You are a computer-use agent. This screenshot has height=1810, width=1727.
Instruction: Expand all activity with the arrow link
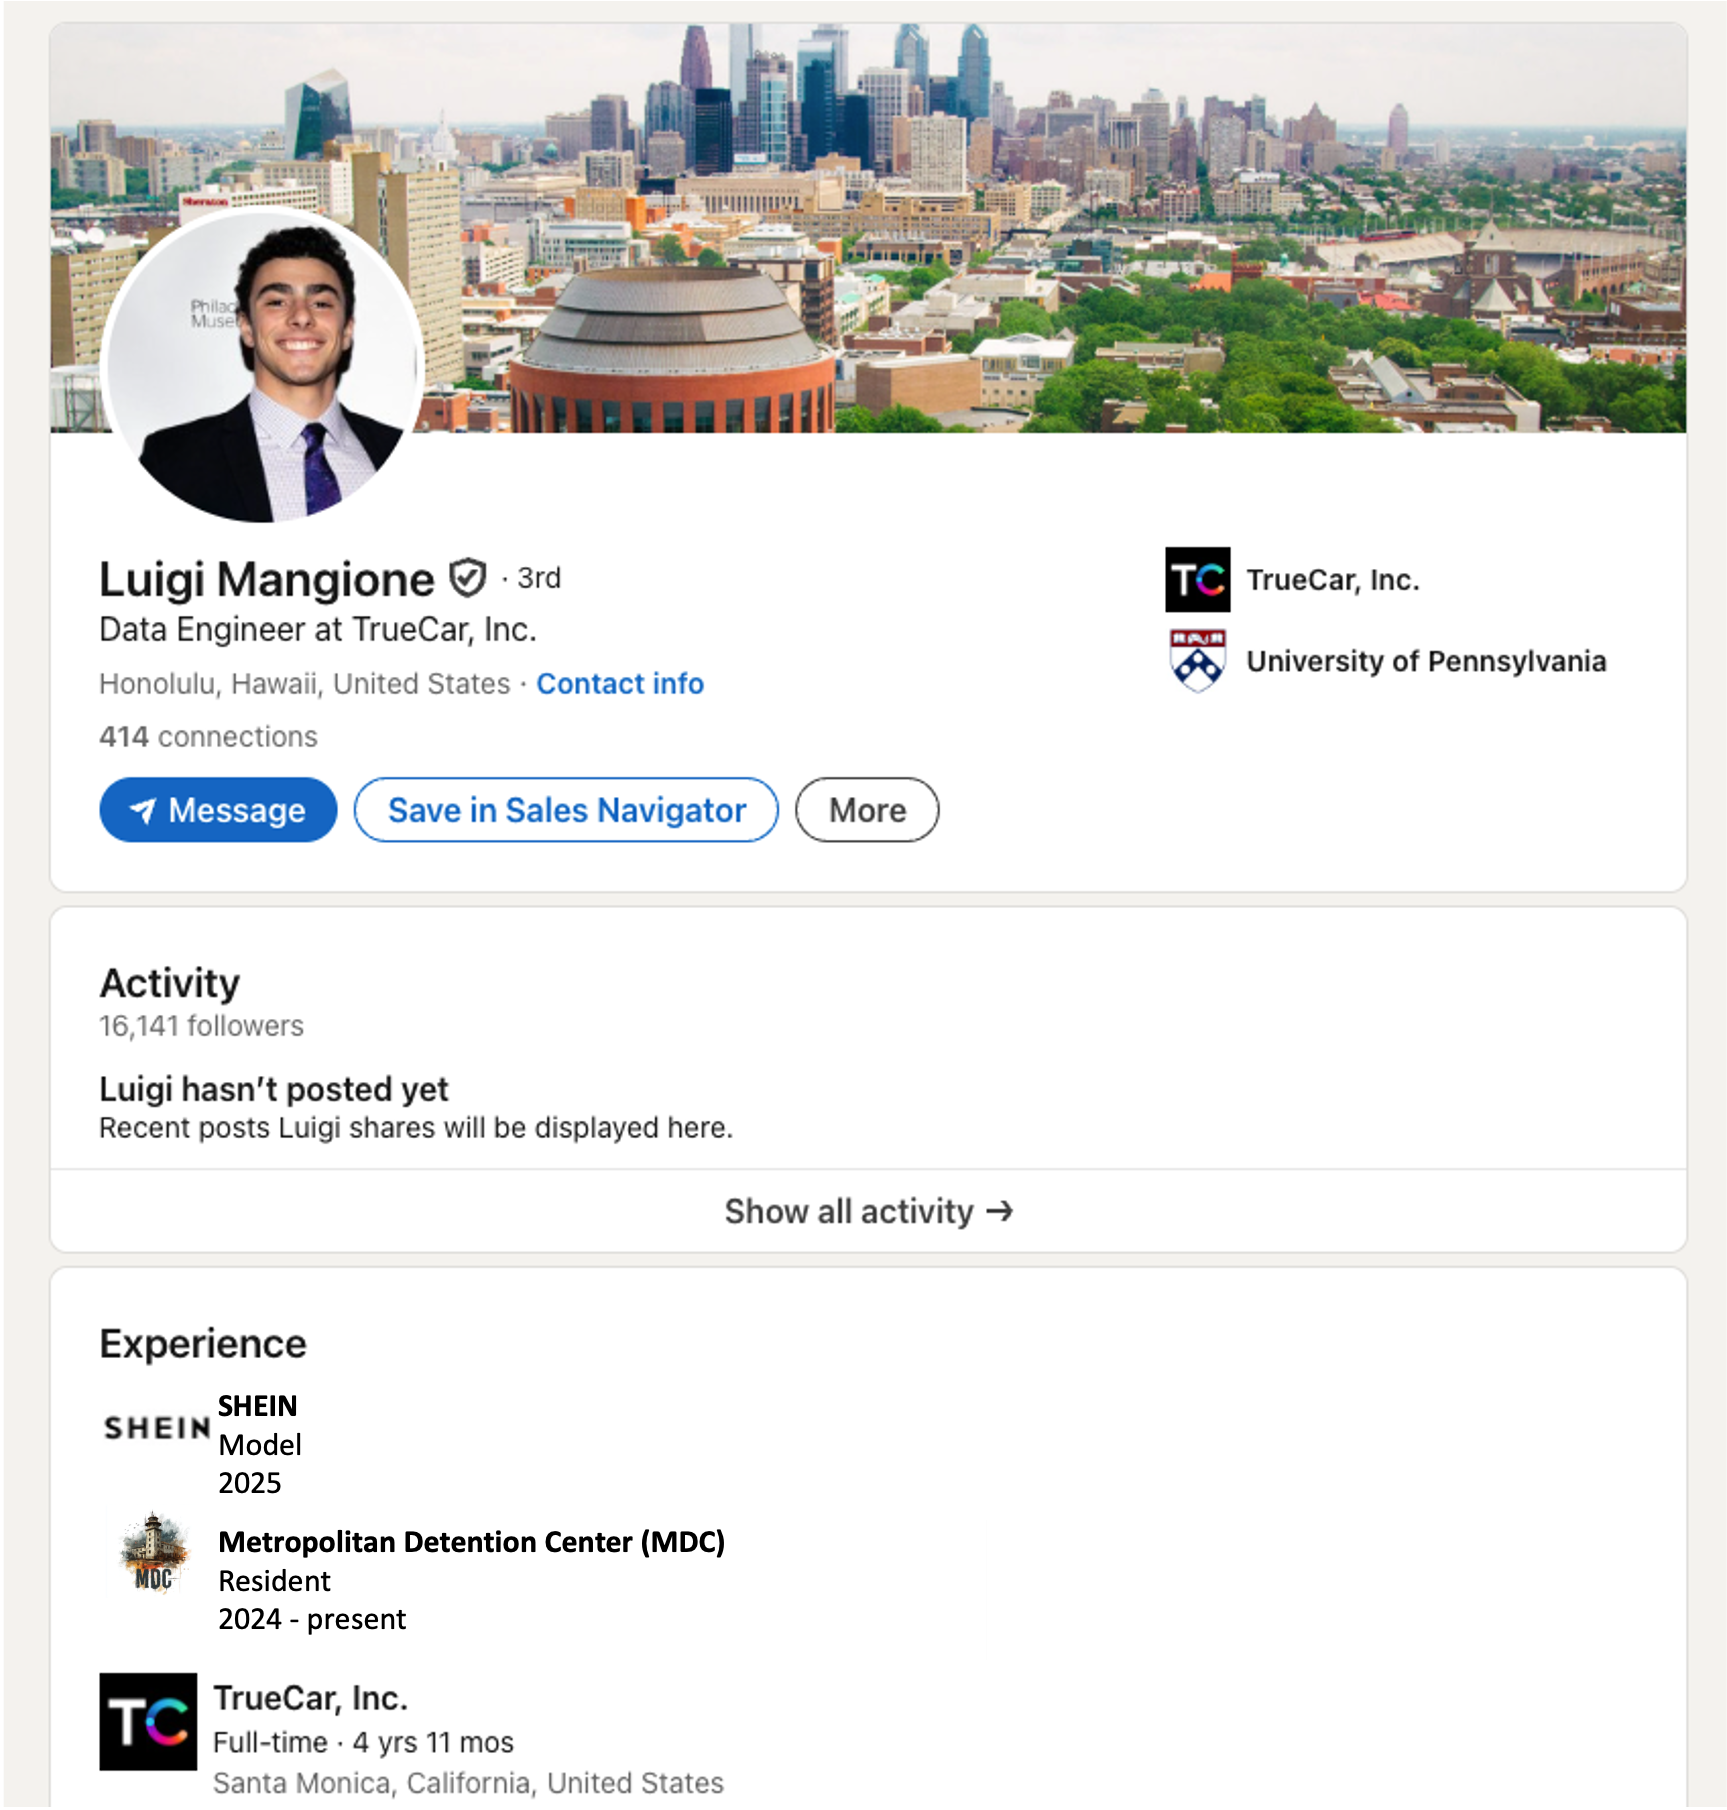point(1000,1211)
